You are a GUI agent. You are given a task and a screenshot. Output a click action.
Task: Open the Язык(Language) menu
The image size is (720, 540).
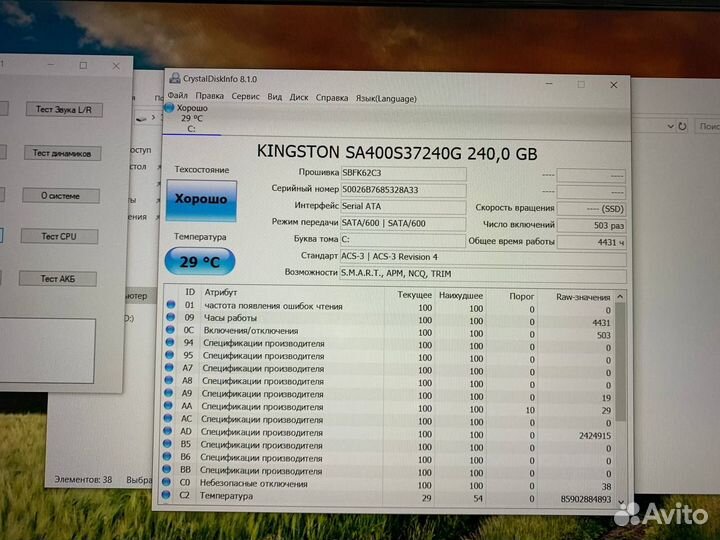pos(386,99)
